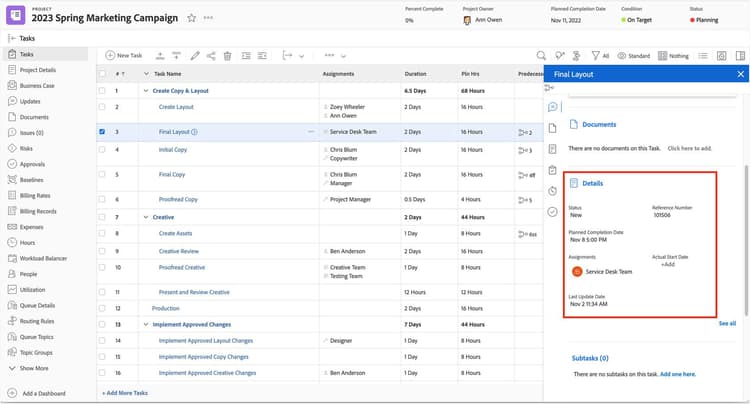Open the Standard view dropdown
The image size is (750, 404).
click(x=635, y=55)
